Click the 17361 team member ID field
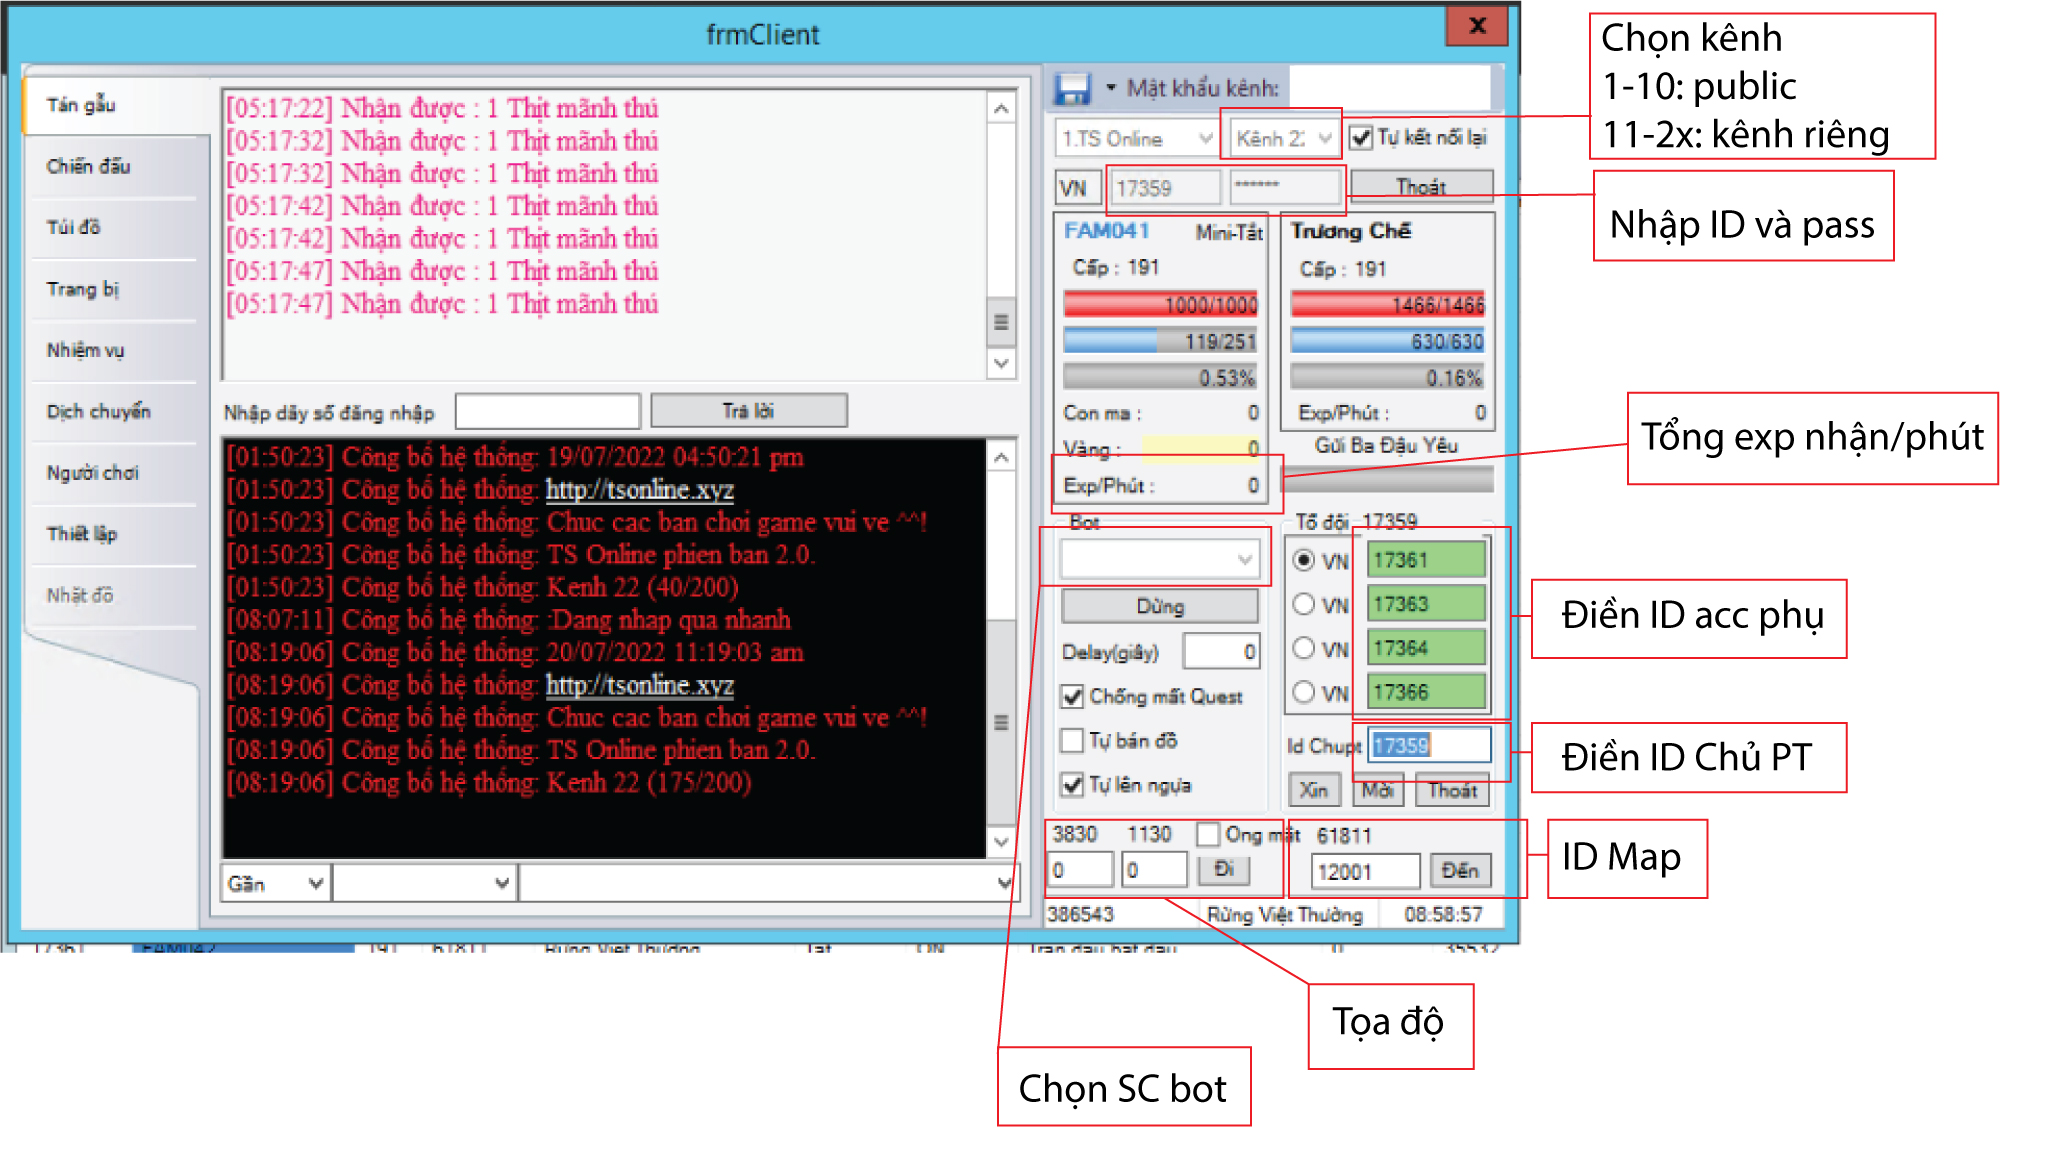The width and height of the screenshot is (2067, 1167). coord(1425,560)
